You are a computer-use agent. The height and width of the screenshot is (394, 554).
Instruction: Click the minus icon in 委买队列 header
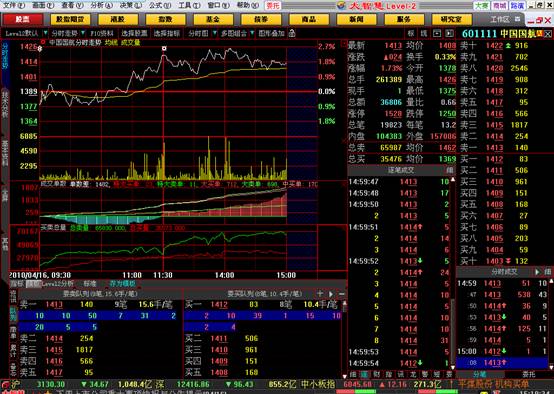click(x=342, y=294)
